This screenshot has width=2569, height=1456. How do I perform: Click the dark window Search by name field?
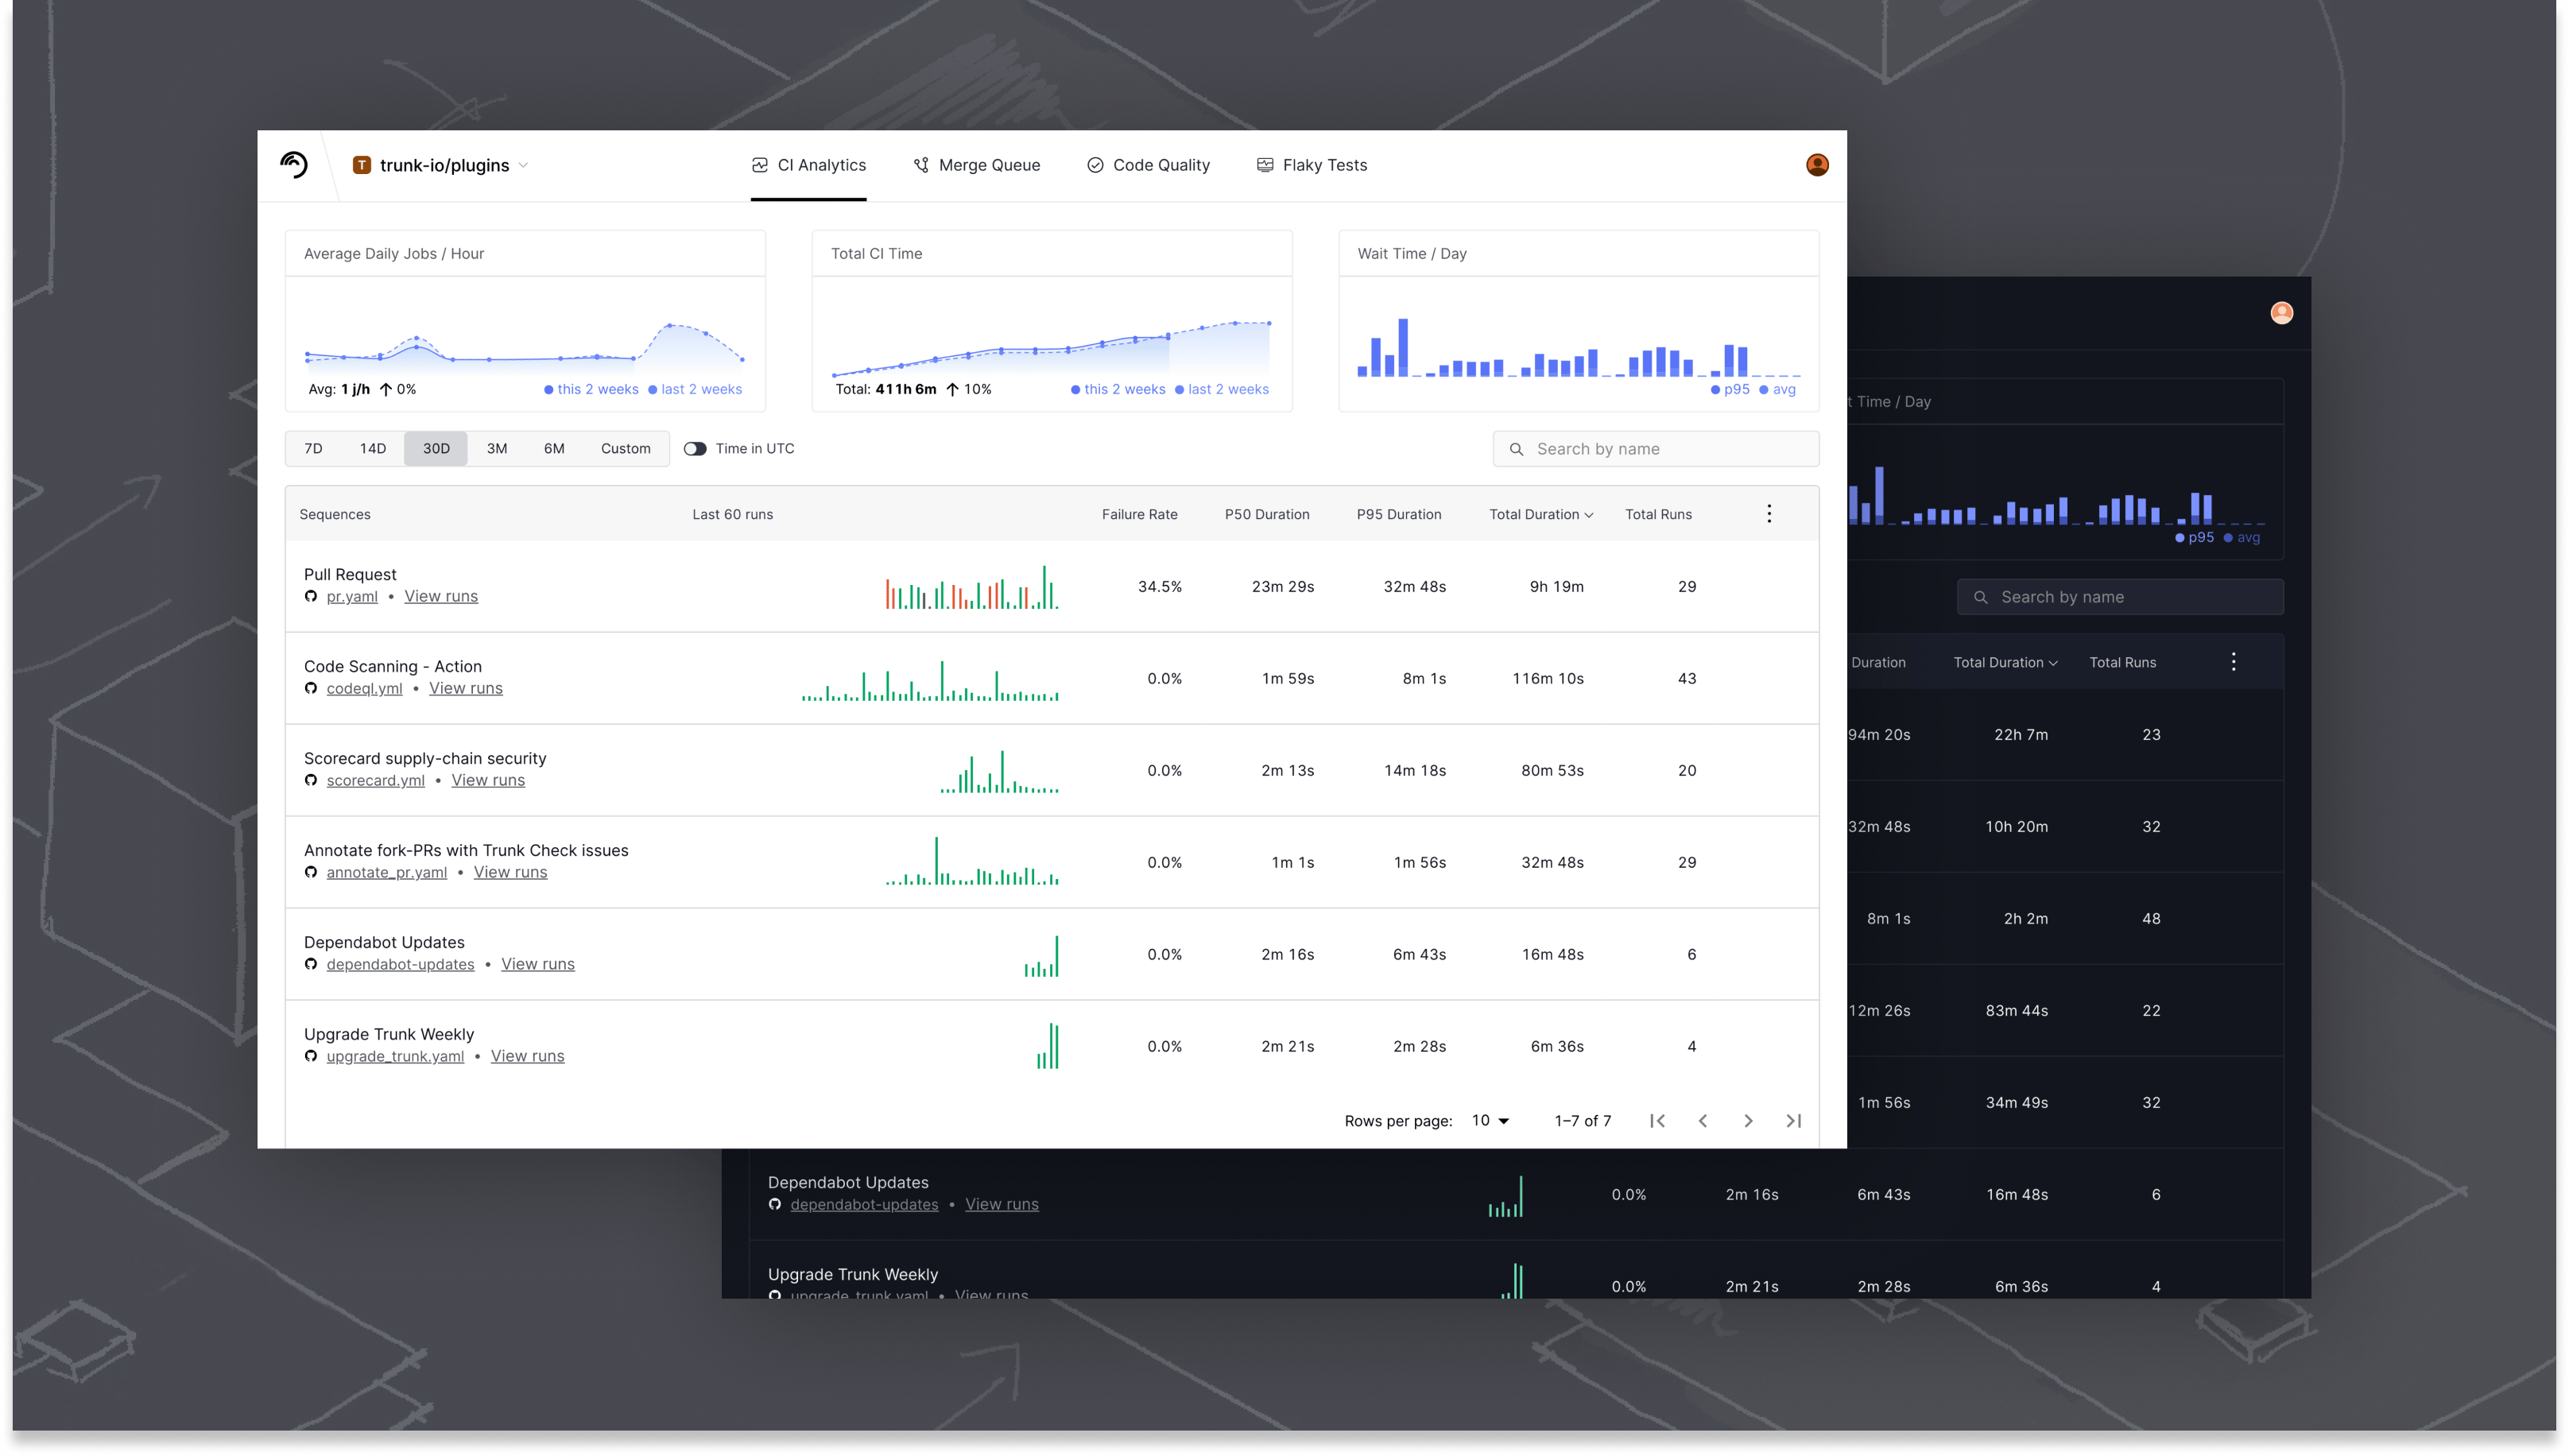pyautogui.click(x=2120, y=597)
